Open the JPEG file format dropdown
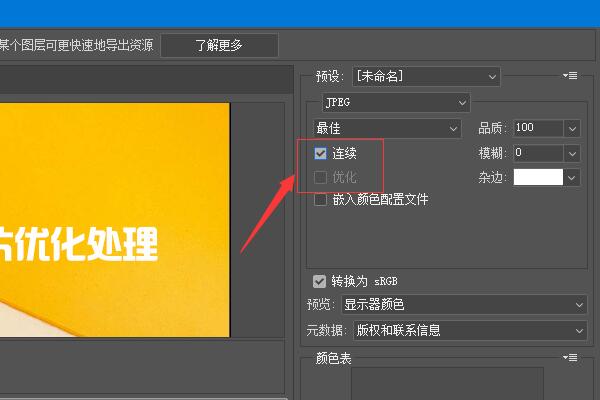Viewport: 600px width, 400px height. point(396,103)
